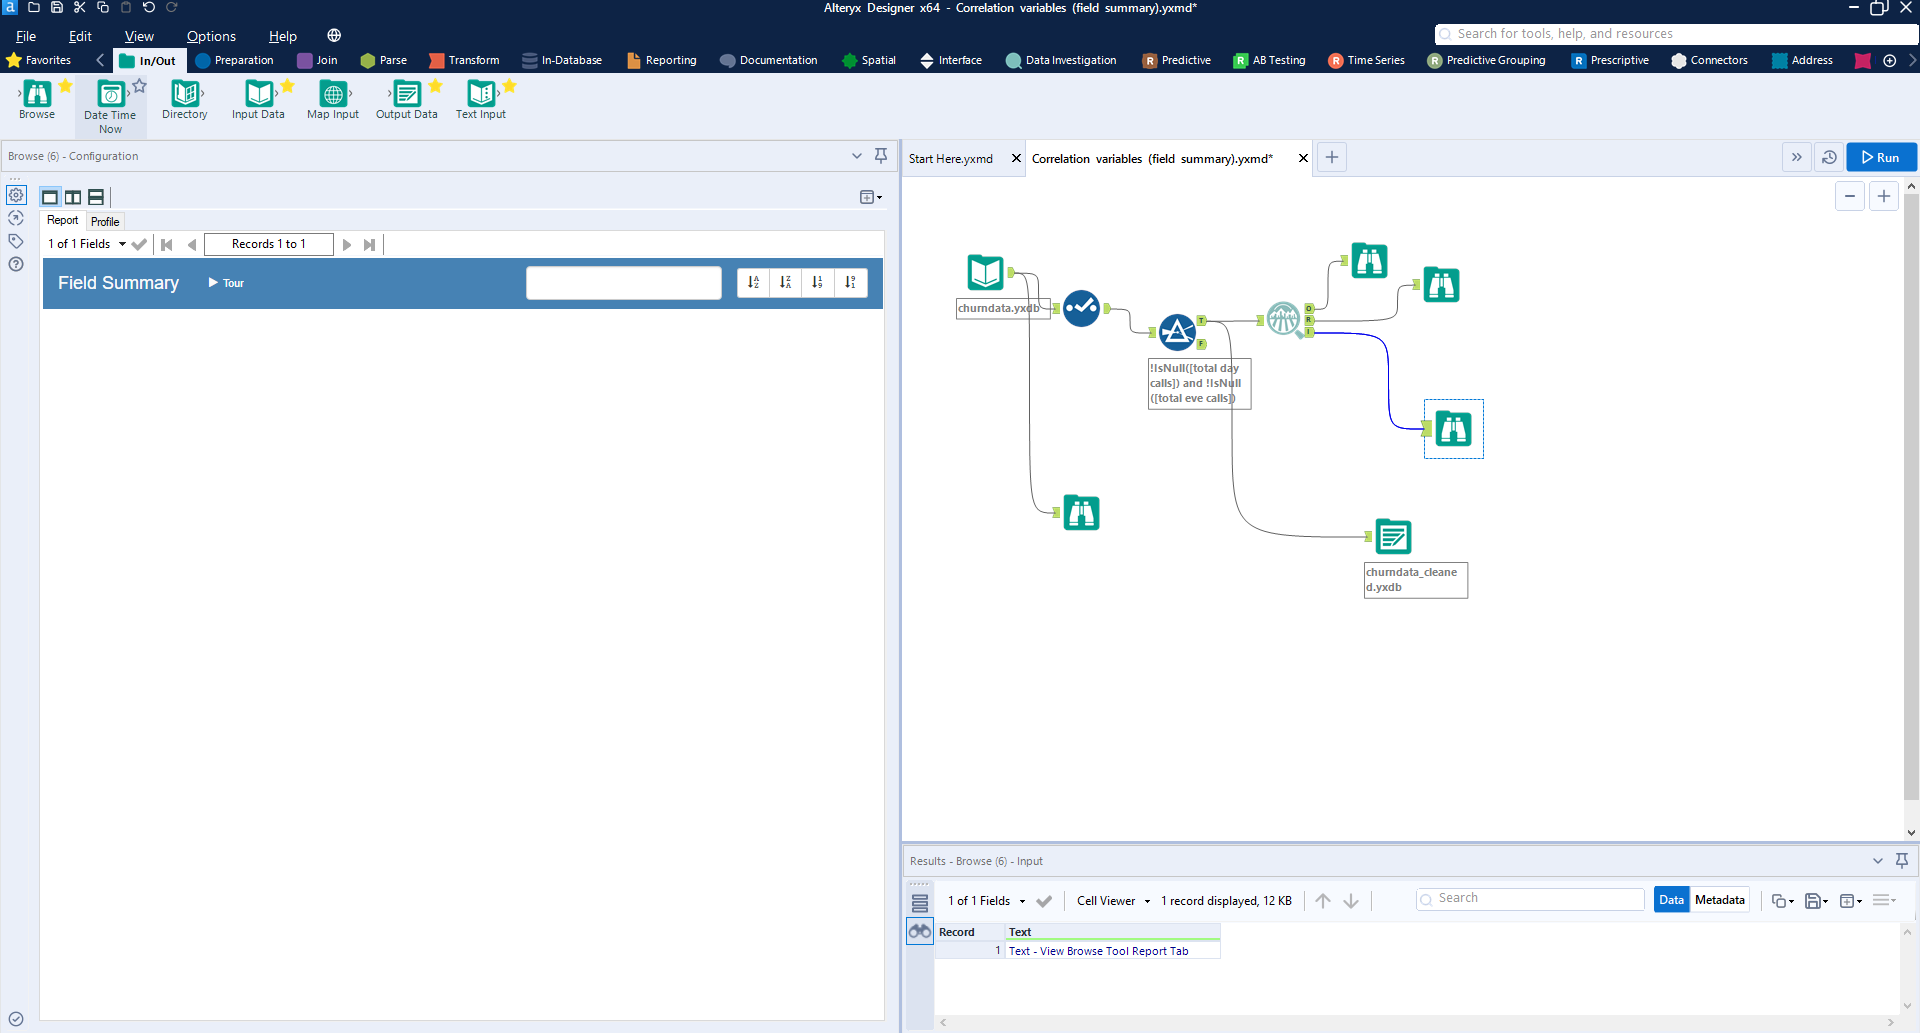Click the churndata_cleaned output node on canvas

tap(1393, 537)
